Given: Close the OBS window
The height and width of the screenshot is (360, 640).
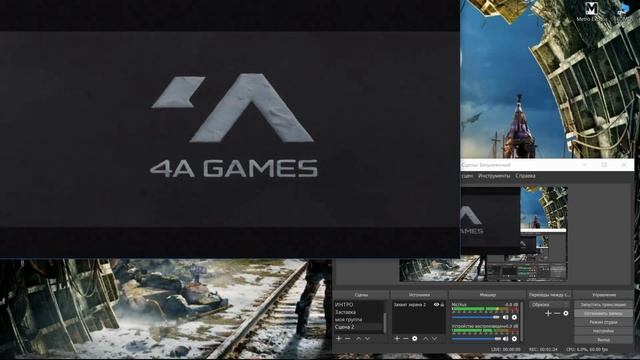Looking at the screenshot, I should (x=624, y=164).
